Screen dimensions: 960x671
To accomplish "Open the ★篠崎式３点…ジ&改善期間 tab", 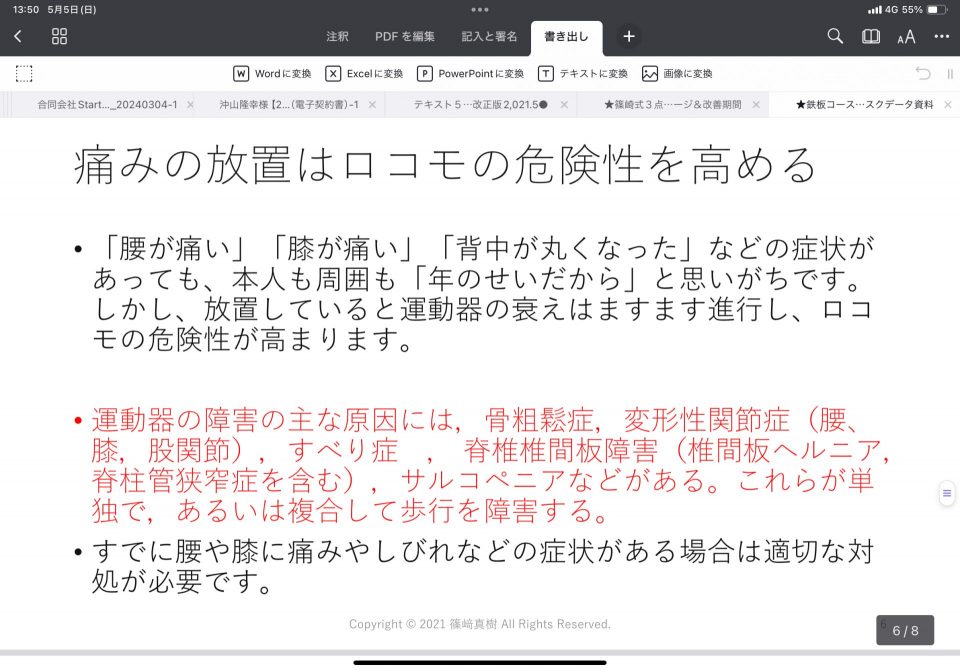I will click(673, 105).
